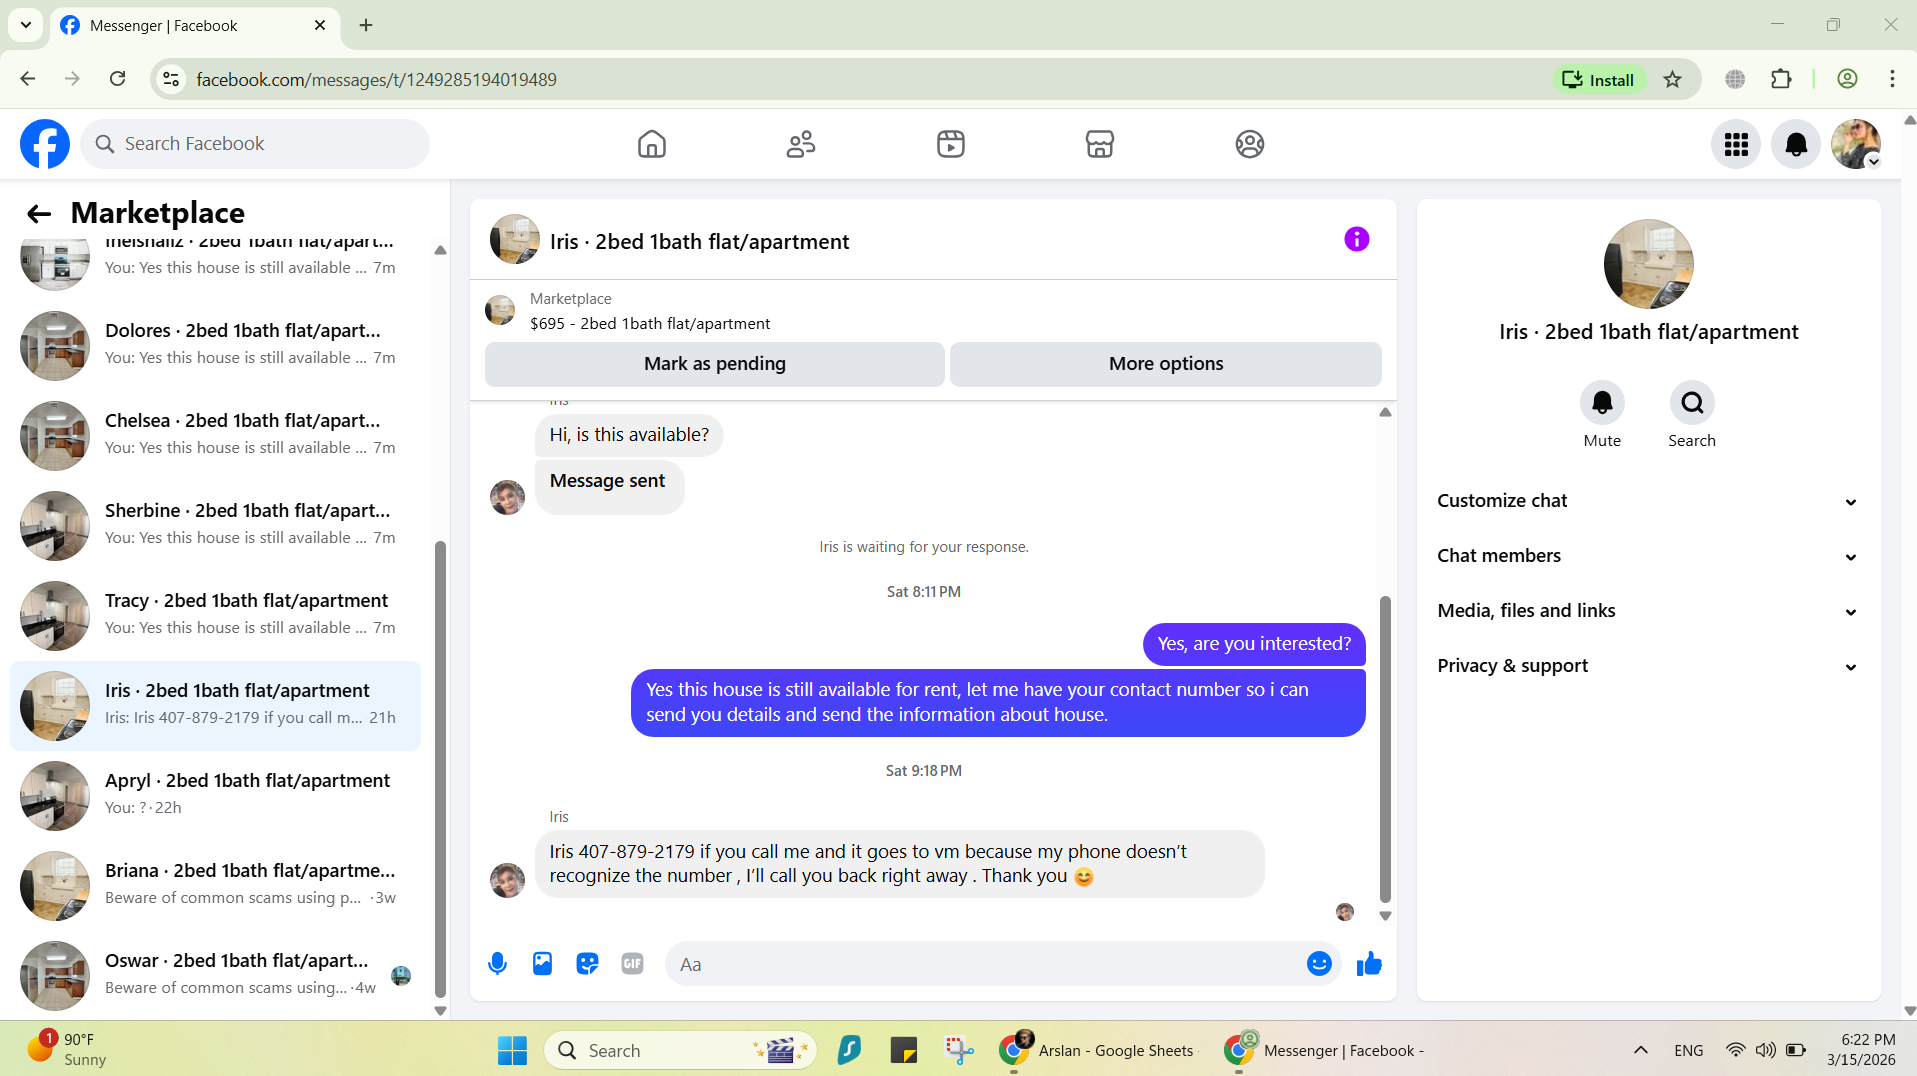Expand Media, files and links section
1917x1076 pixels.
tap(1648, 611)
